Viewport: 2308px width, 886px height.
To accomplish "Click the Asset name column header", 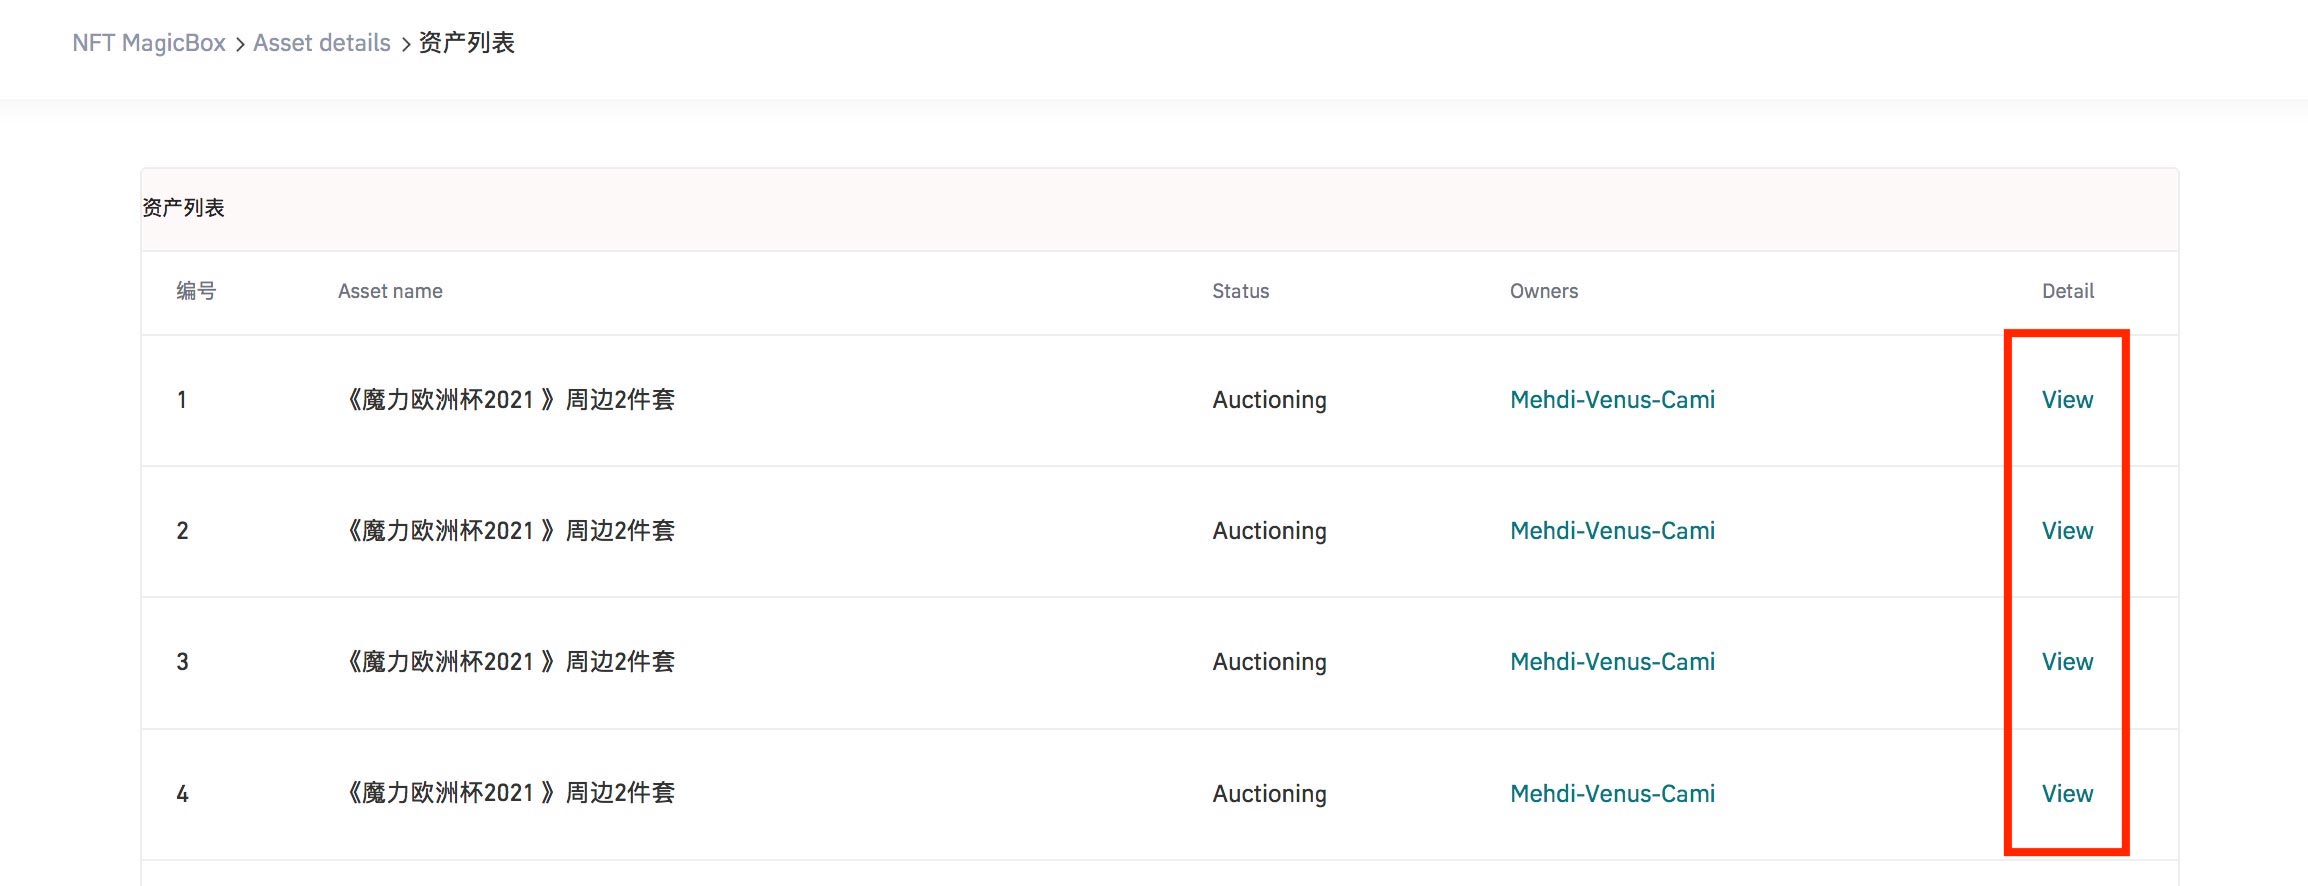I will click(x=390, y=291).
